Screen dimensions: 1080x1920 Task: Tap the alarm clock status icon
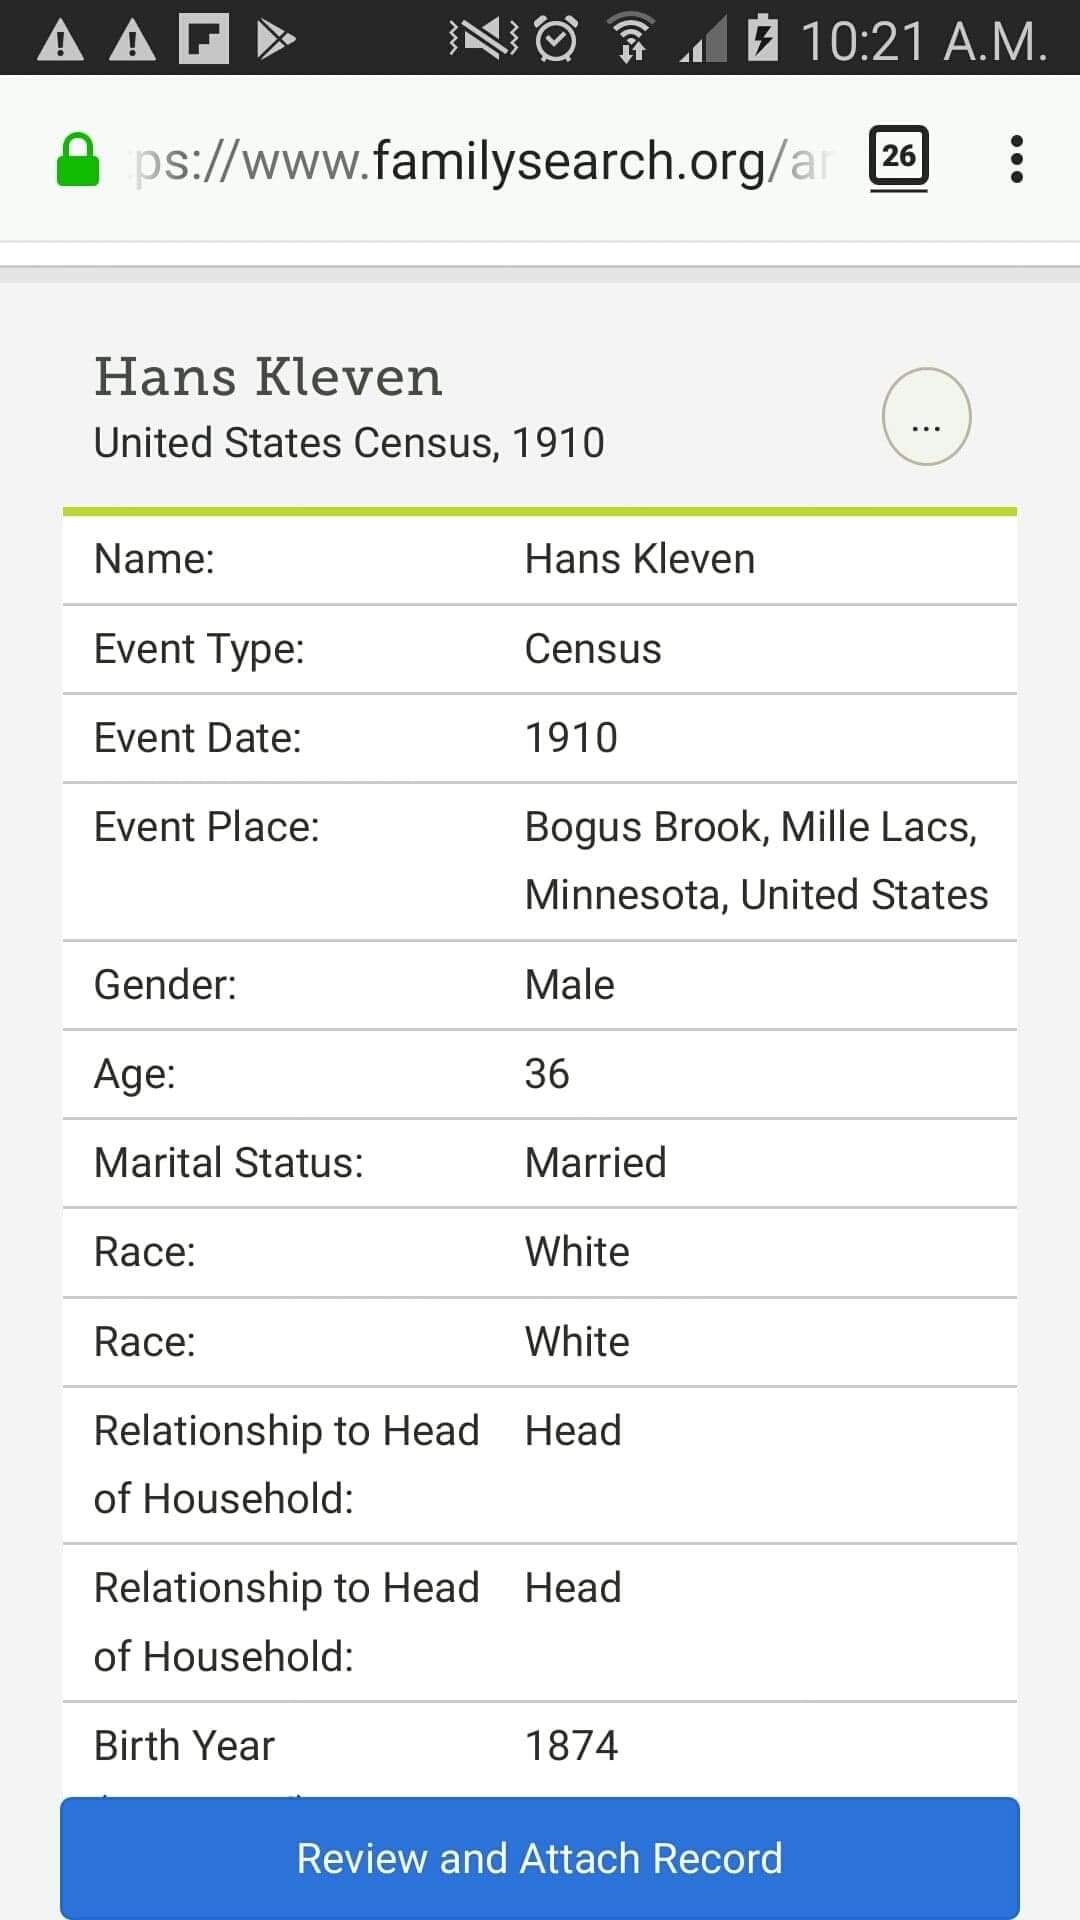click(555, 40)
